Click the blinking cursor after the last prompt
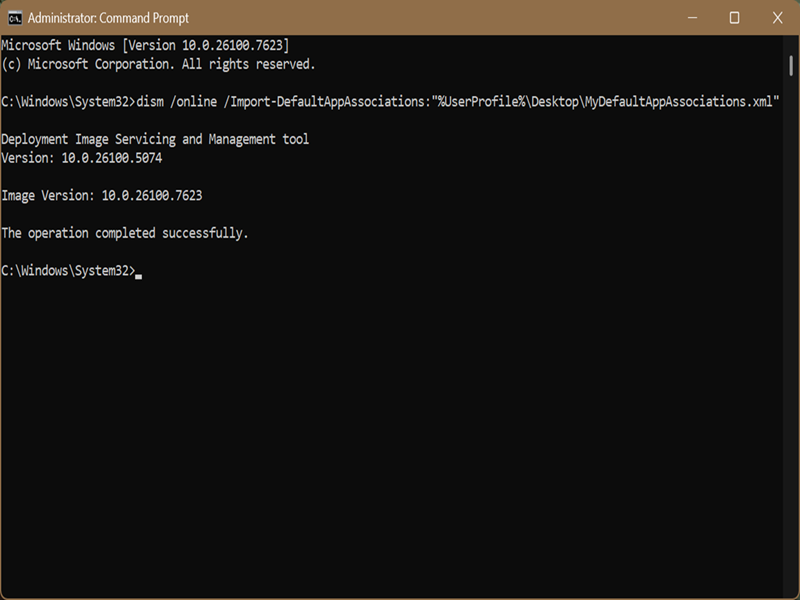The height and width of the screenshot is (600, 800). pos(139,272)
